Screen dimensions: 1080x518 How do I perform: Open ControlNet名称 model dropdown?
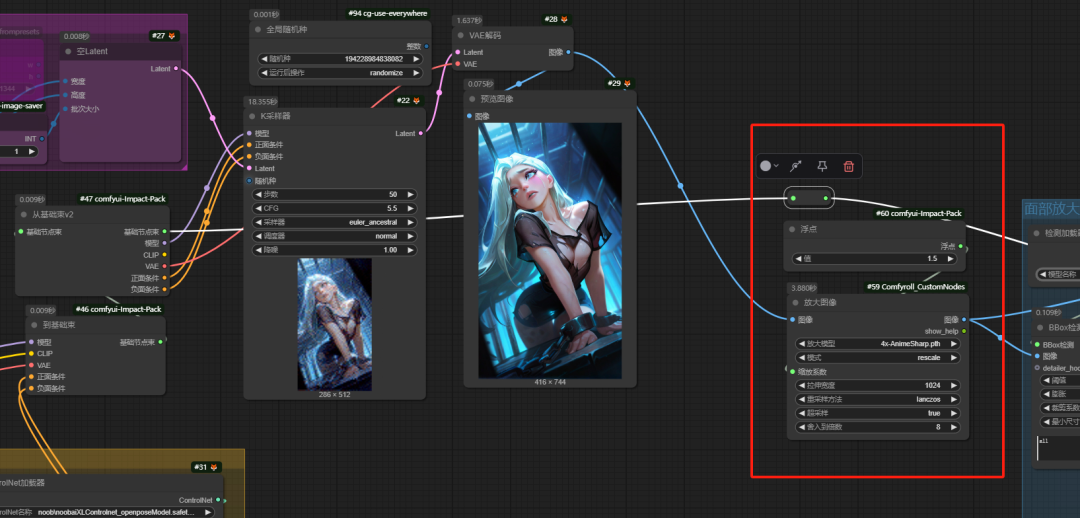click(105, 512)
